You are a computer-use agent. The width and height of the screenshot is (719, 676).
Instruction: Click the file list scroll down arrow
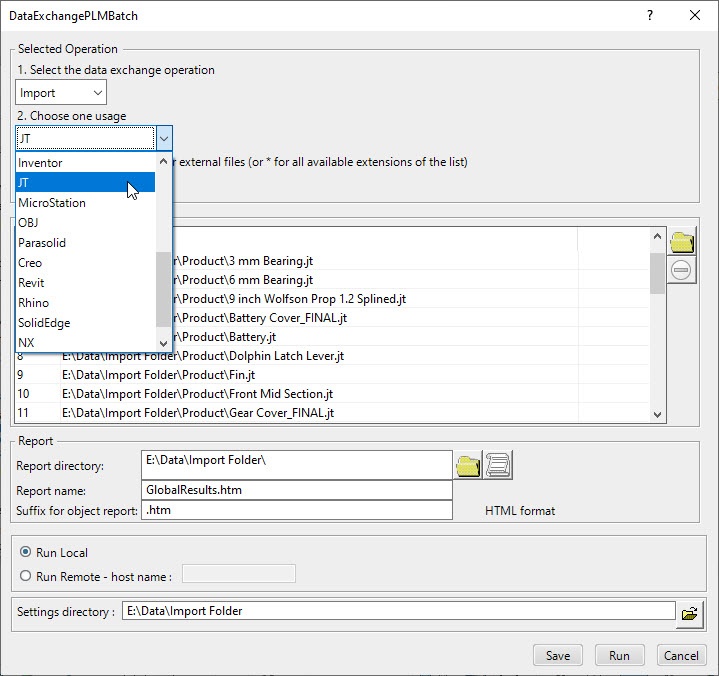[657, 414]
